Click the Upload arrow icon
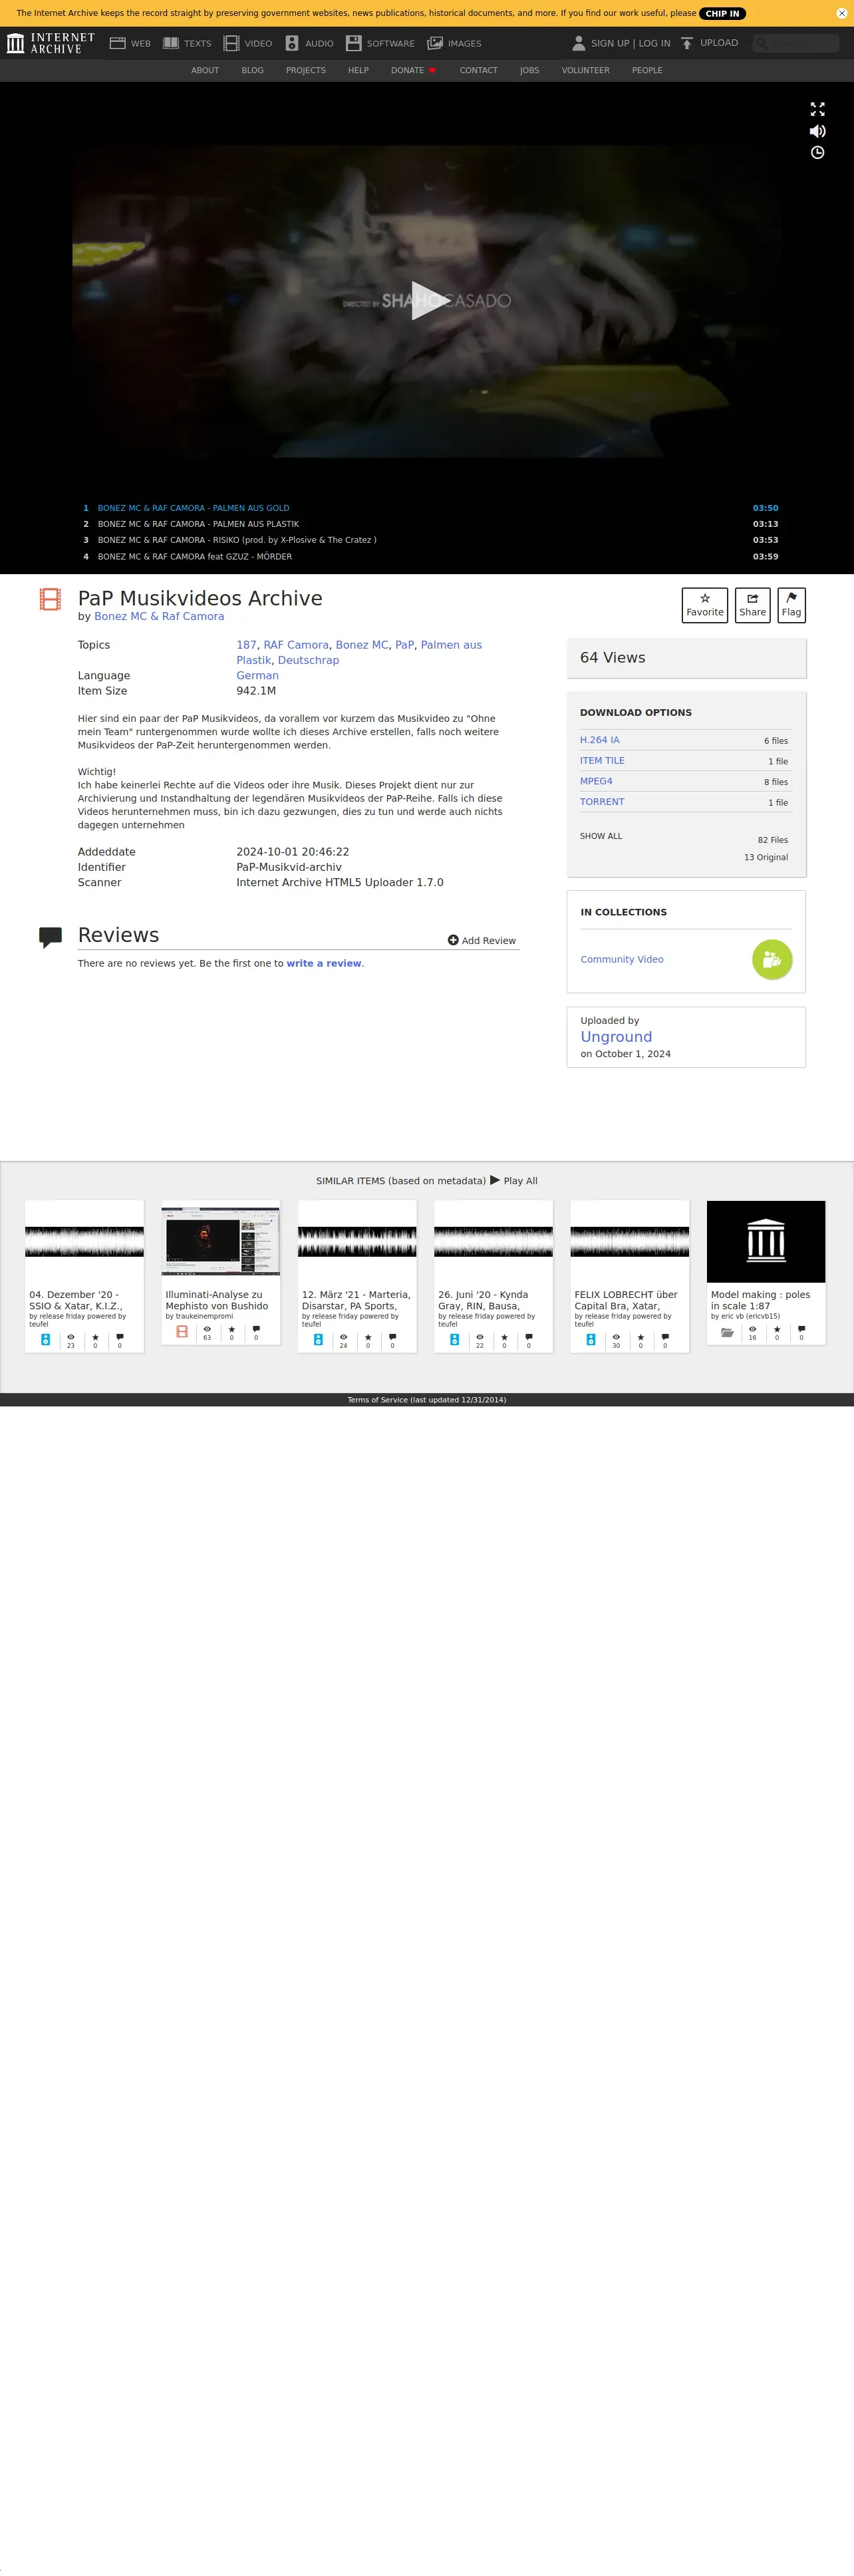The width and height of the screenshot is (854, 2576). click(x=687, y=43)
